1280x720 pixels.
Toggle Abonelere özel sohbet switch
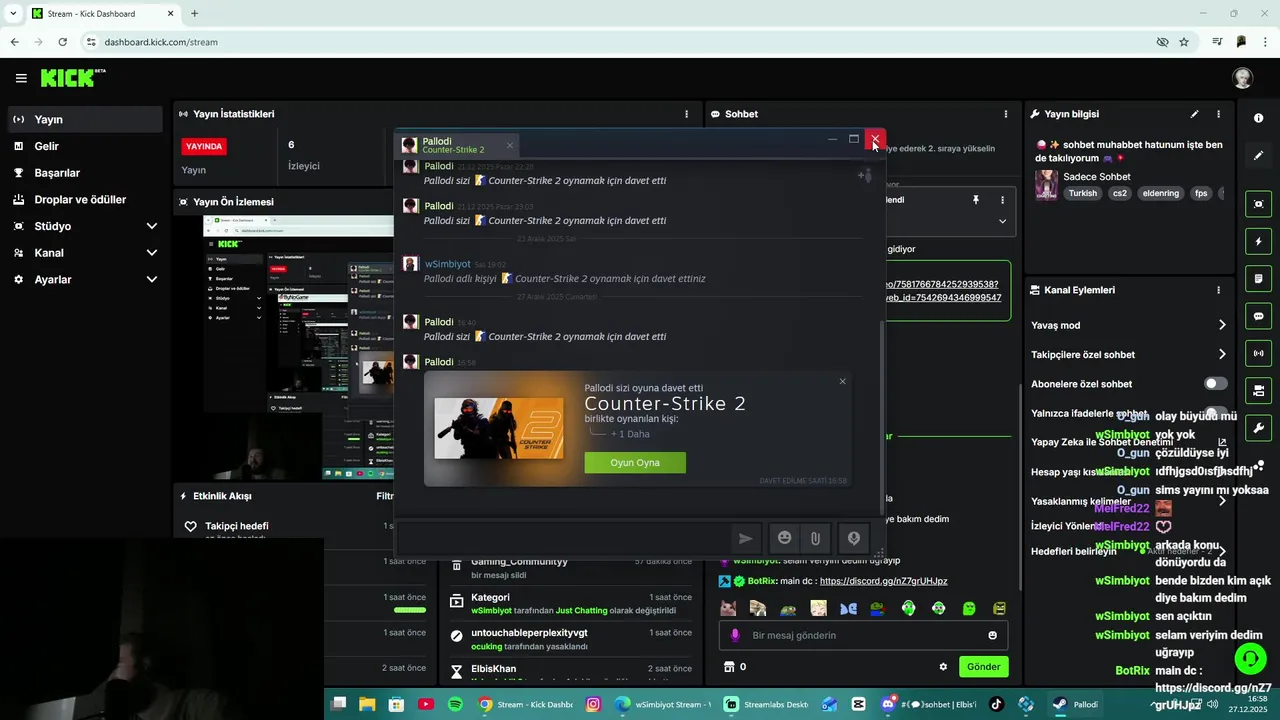coord(1215,384)
